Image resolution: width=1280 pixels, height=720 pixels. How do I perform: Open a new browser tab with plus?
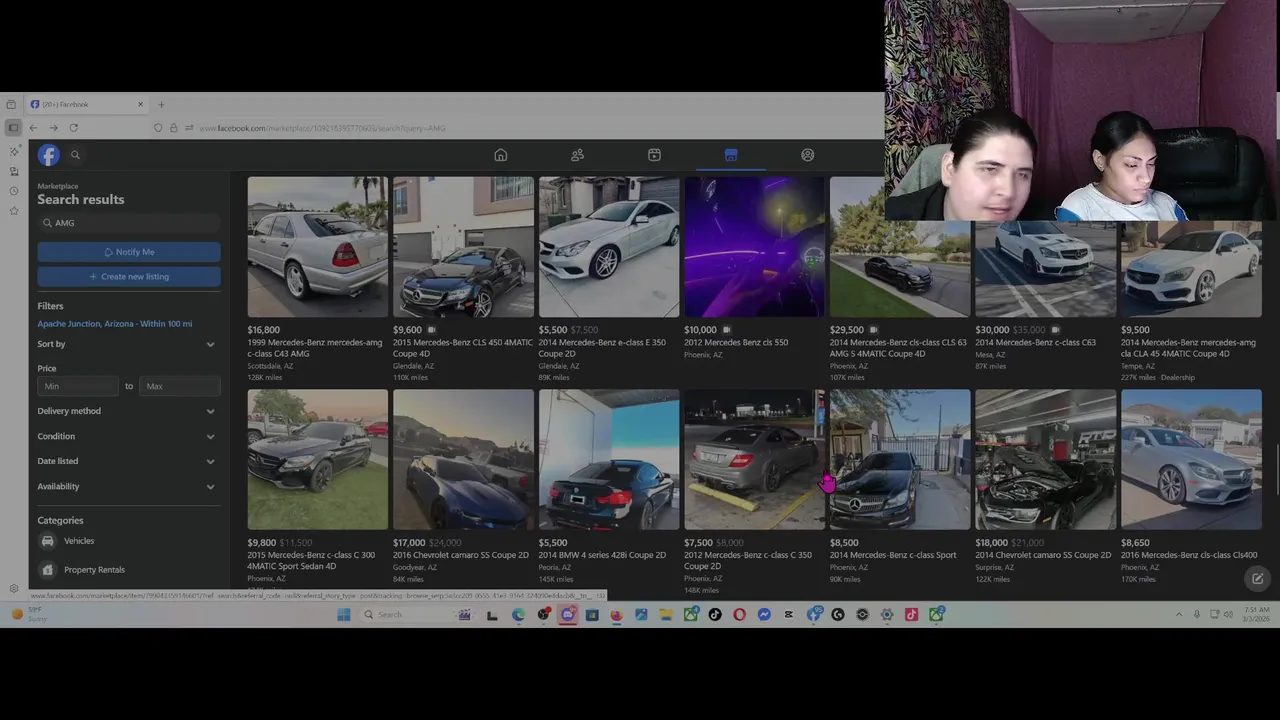point(161,104)
